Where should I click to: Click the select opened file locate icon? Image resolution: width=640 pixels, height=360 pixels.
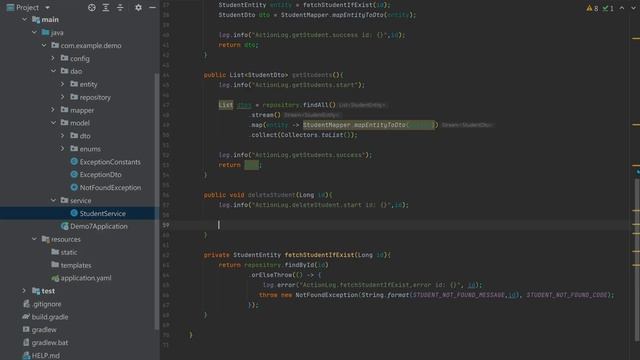pyautogui.click(x=92, y=7)
